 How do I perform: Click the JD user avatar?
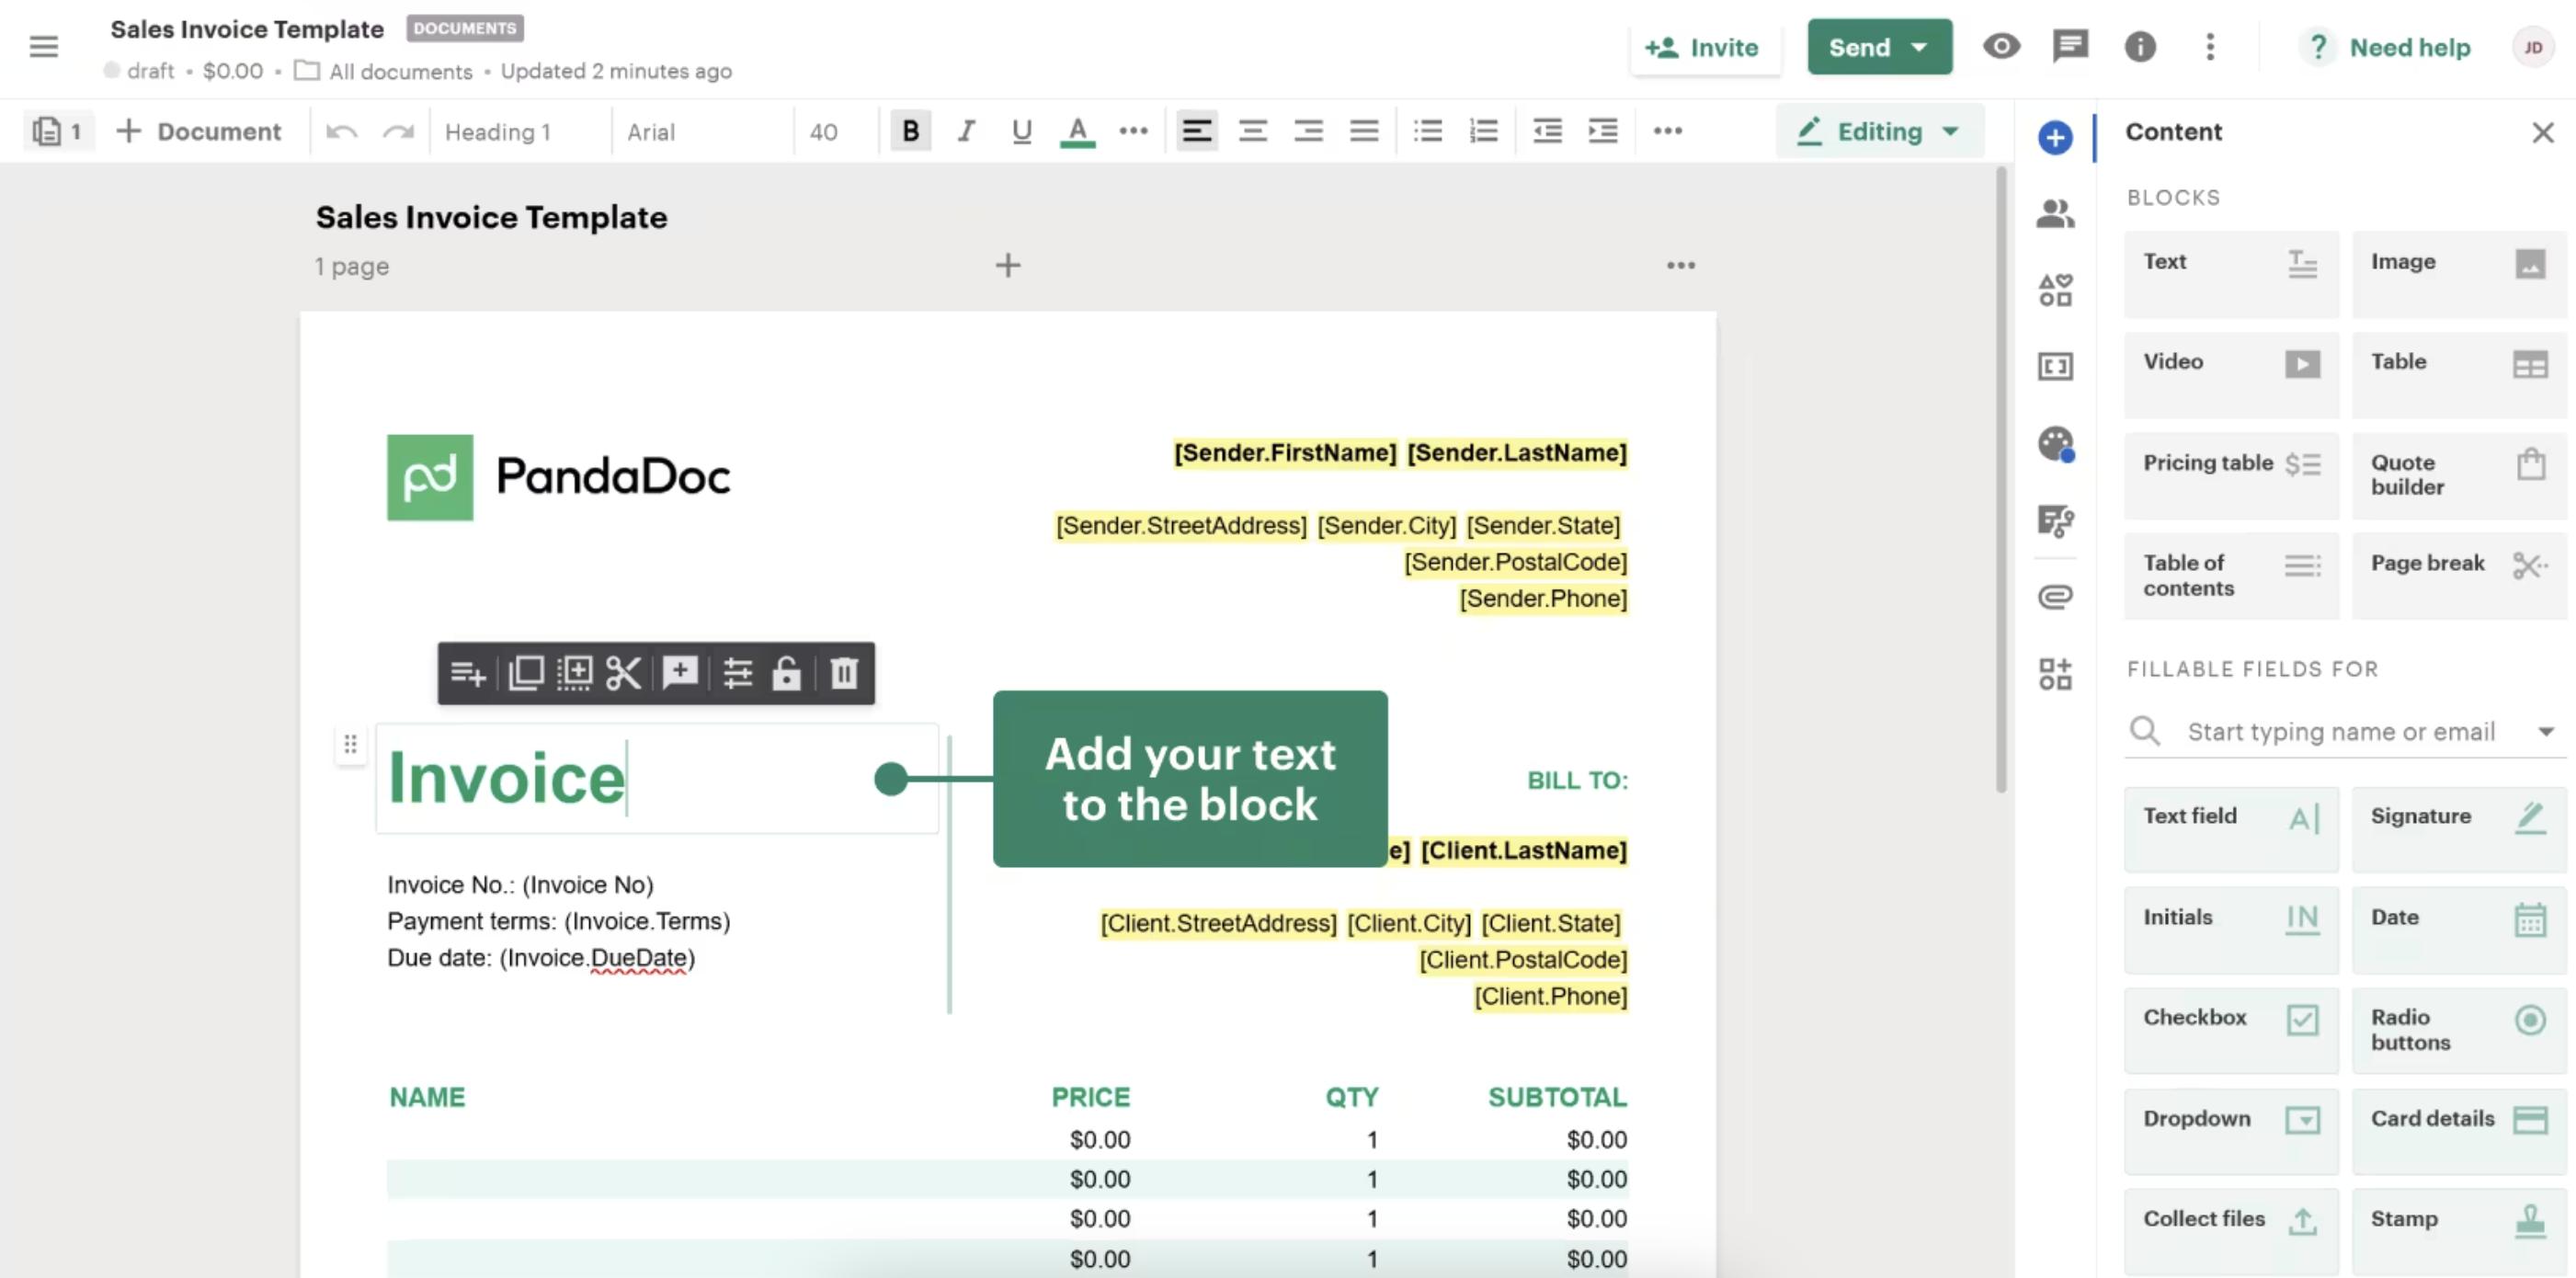2532,47
